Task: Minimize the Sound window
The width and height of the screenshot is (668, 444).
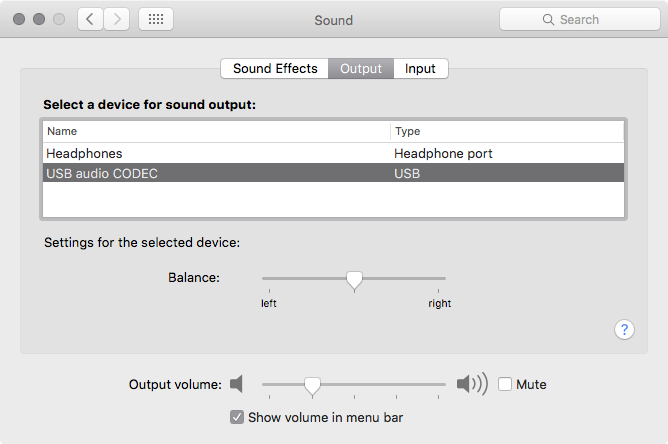Action: pos(39,19)
